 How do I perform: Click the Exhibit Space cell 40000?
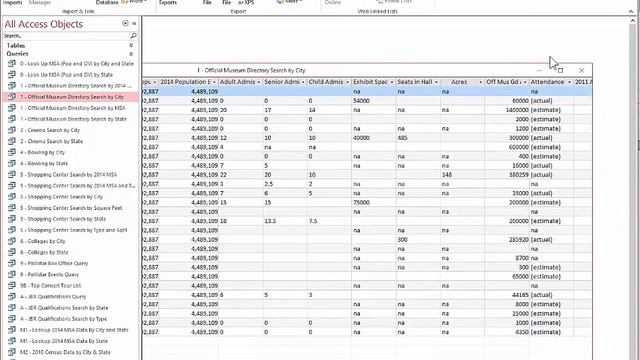coord(373,138)
